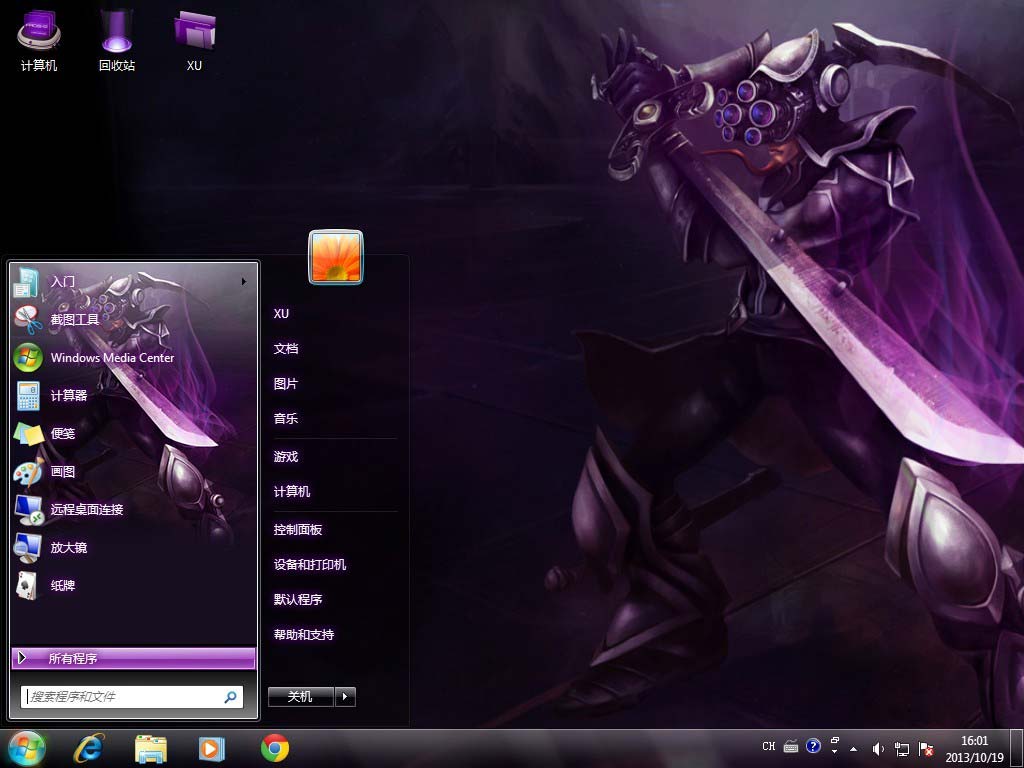Click the user account picture thumbnail
This screenshot has height=768, width=1024.
[x=336, y=257]
